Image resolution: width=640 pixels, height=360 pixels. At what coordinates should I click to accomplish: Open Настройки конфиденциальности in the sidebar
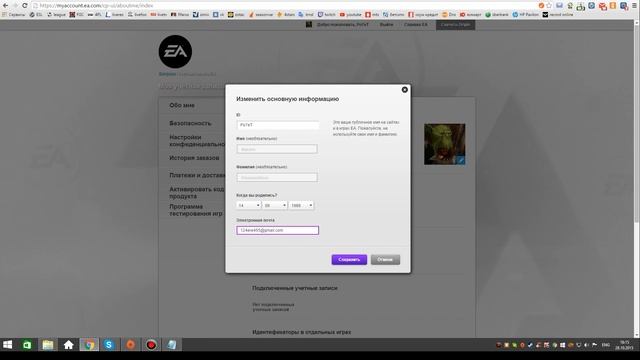point(197,141)
